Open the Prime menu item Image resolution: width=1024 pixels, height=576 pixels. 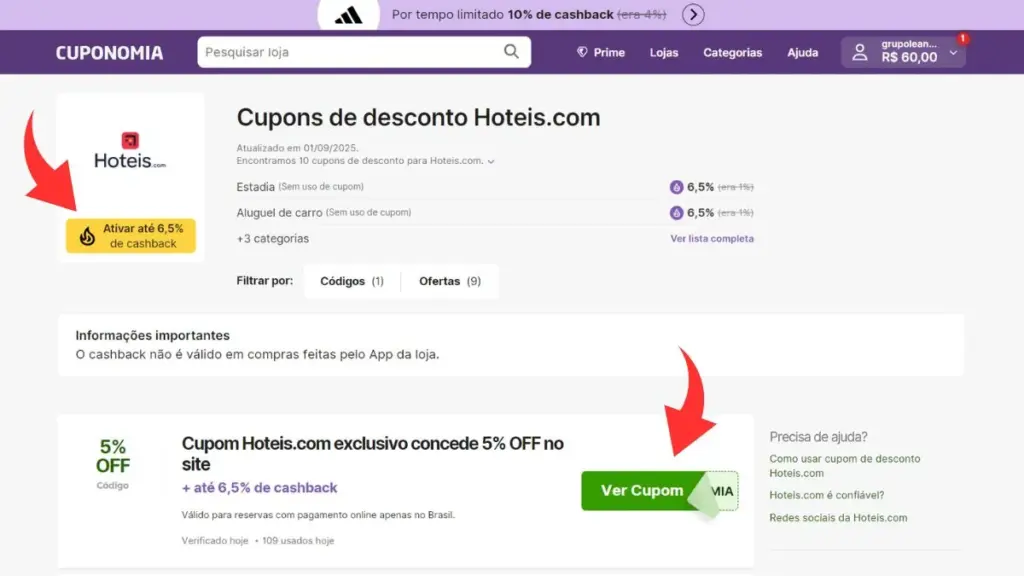601,52
